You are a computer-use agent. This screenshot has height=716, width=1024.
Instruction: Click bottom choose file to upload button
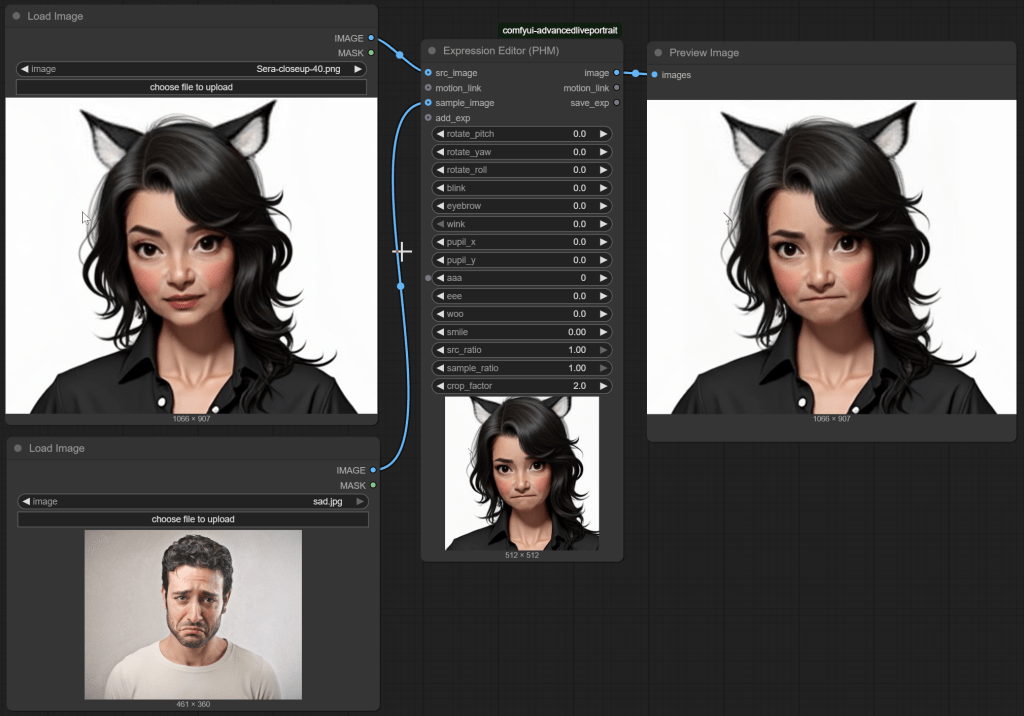tap(192, 520)
